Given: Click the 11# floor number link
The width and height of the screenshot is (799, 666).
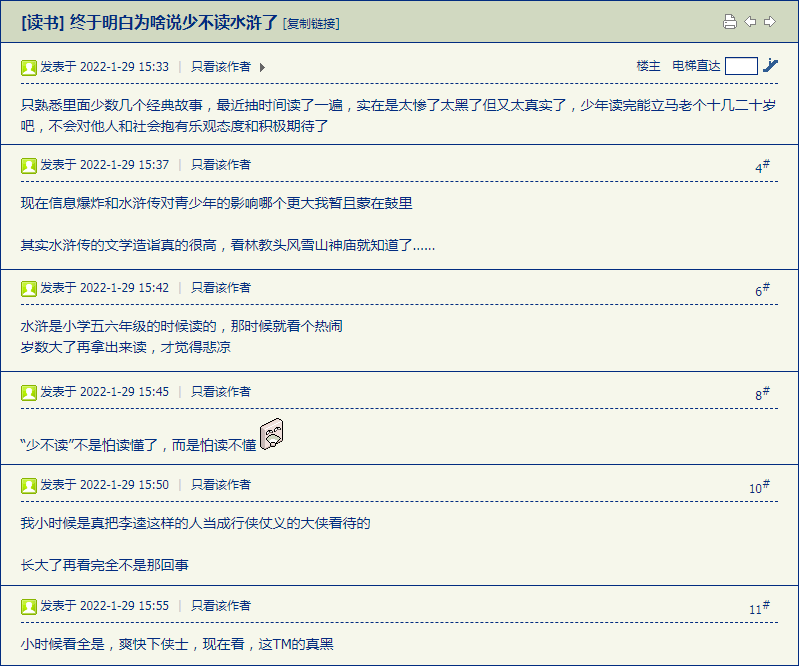Looking at the screenshot, I should coord(759,607).
